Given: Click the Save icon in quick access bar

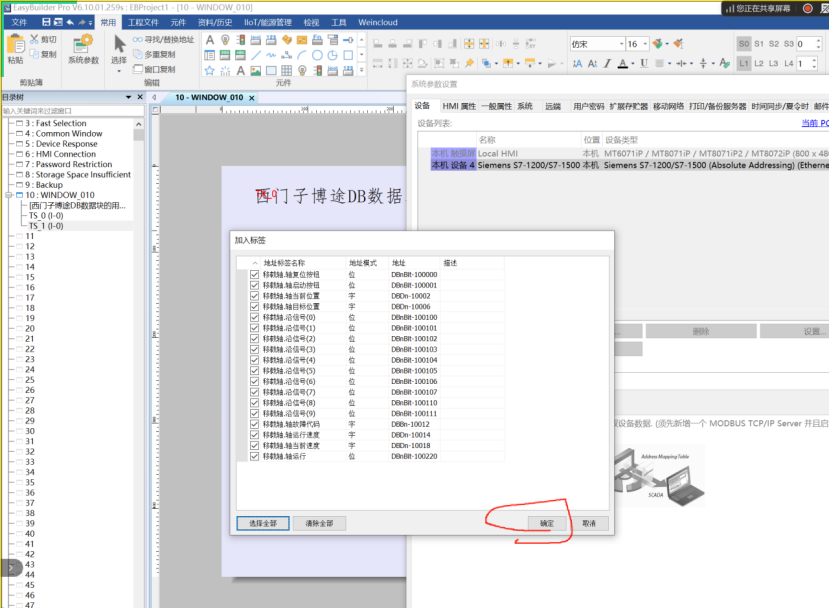Looking at the screenshot, I should pos(46,22).
